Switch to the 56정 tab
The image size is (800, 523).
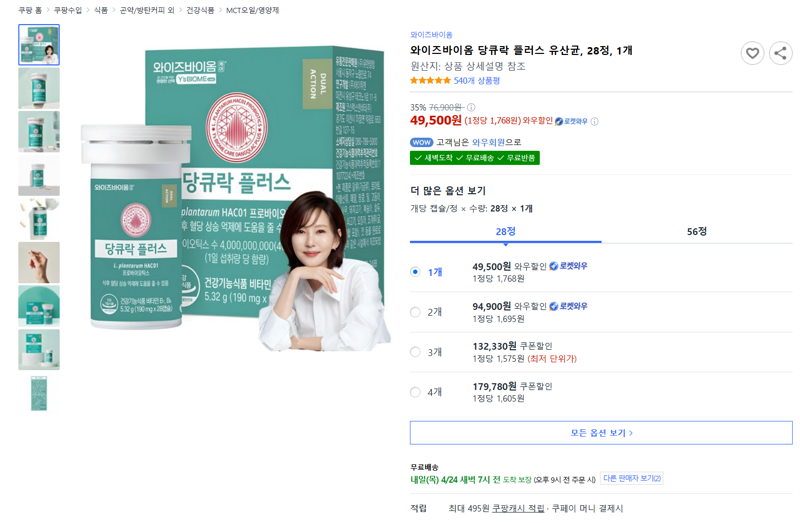[697, 232]
